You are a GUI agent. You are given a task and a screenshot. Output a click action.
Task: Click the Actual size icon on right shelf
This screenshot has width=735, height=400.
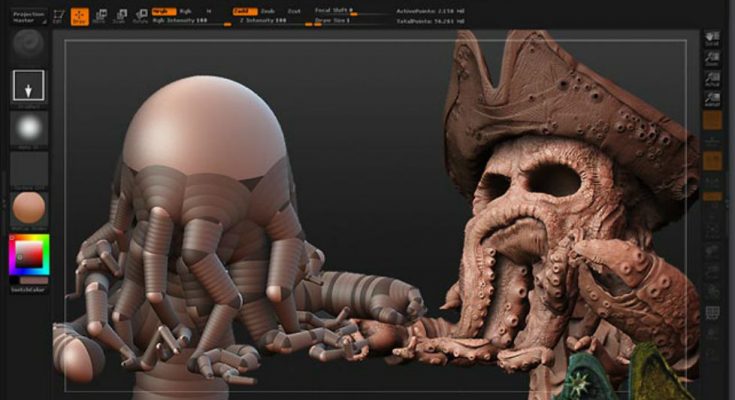click(712, 79)
